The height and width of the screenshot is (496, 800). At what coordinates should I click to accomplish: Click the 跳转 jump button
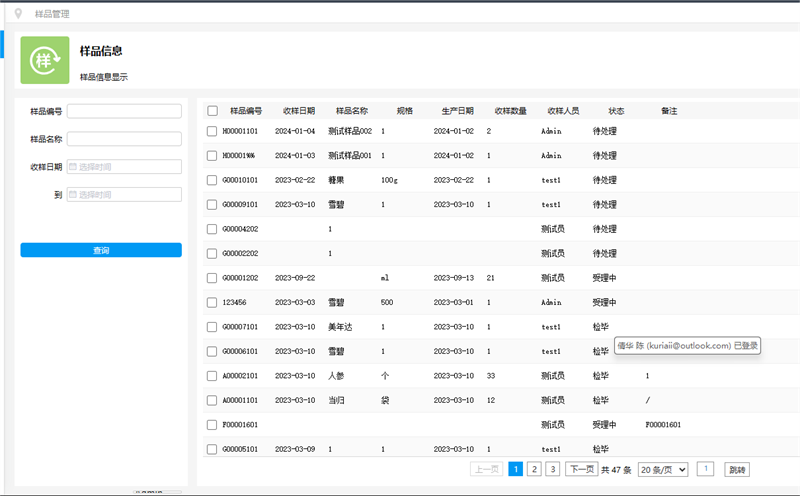(x=736, y=469)
